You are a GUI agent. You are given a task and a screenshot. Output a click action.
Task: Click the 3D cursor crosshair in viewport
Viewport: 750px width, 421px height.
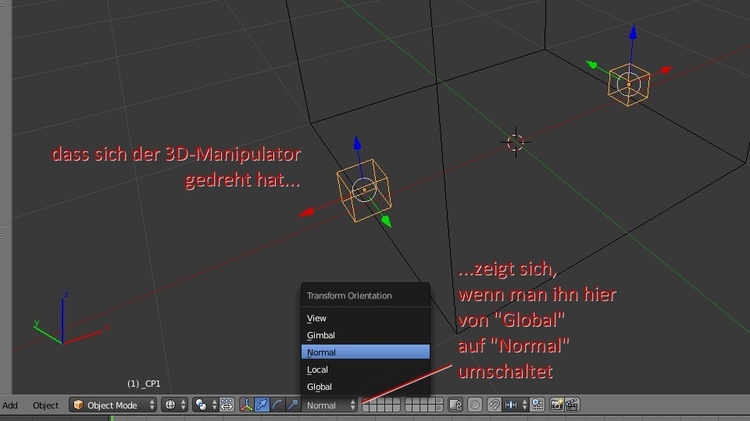pos(515,142)
